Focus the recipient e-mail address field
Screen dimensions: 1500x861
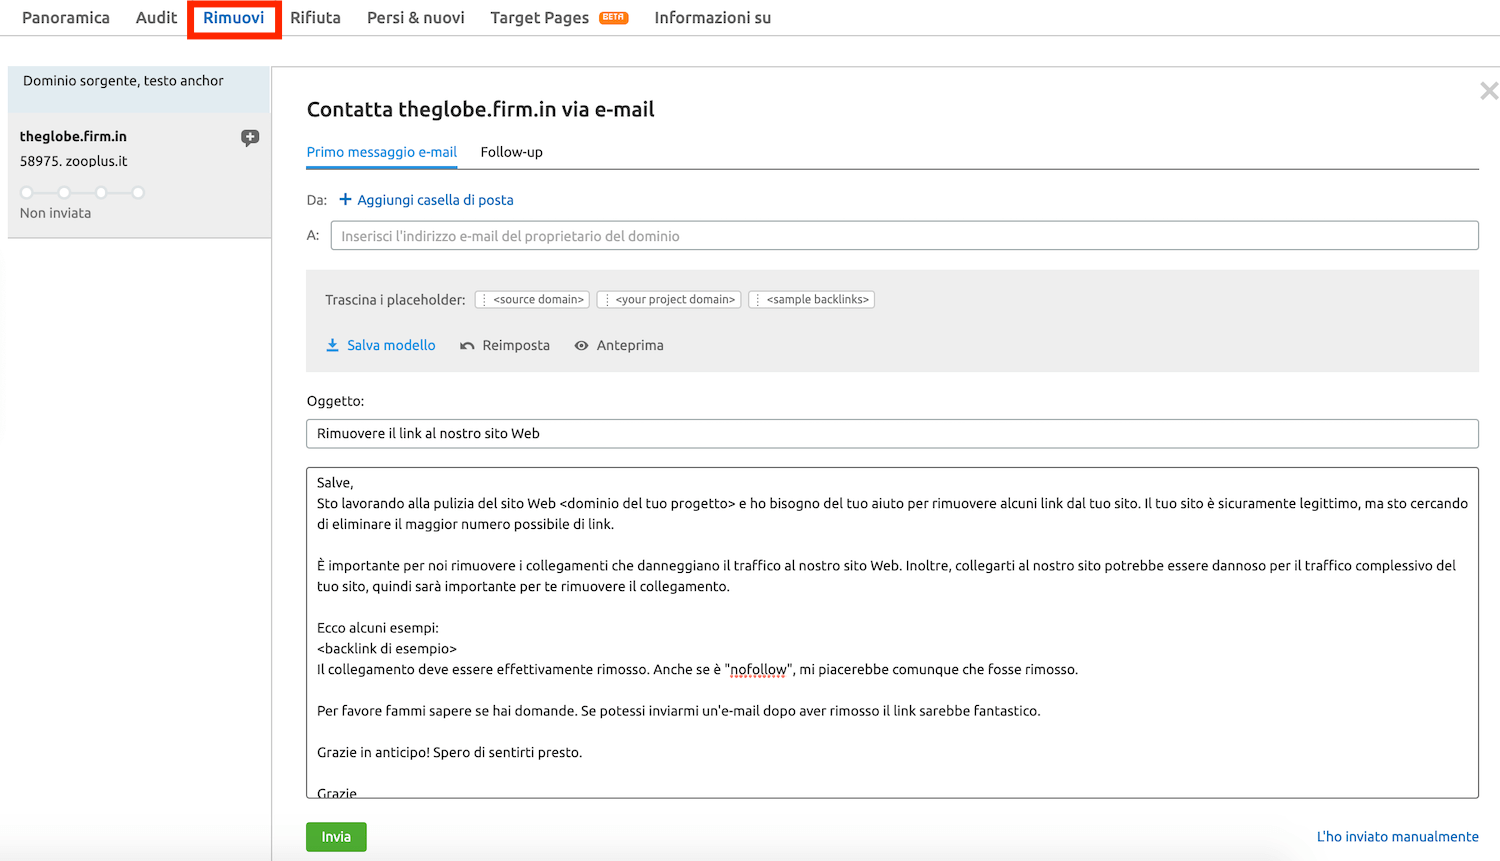coord(904,236)
